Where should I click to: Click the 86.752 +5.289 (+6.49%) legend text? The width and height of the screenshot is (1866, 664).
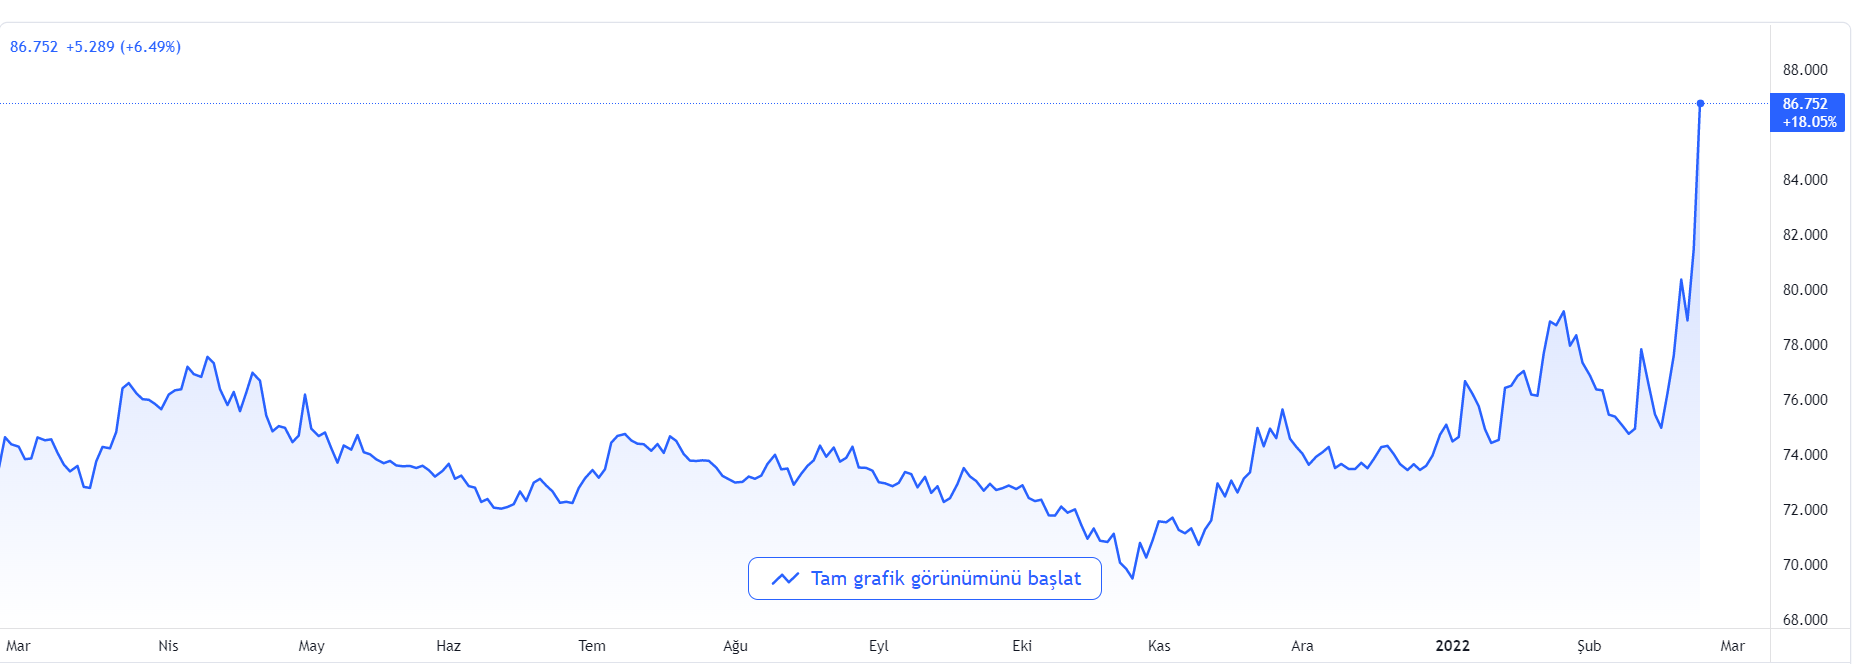95,47
